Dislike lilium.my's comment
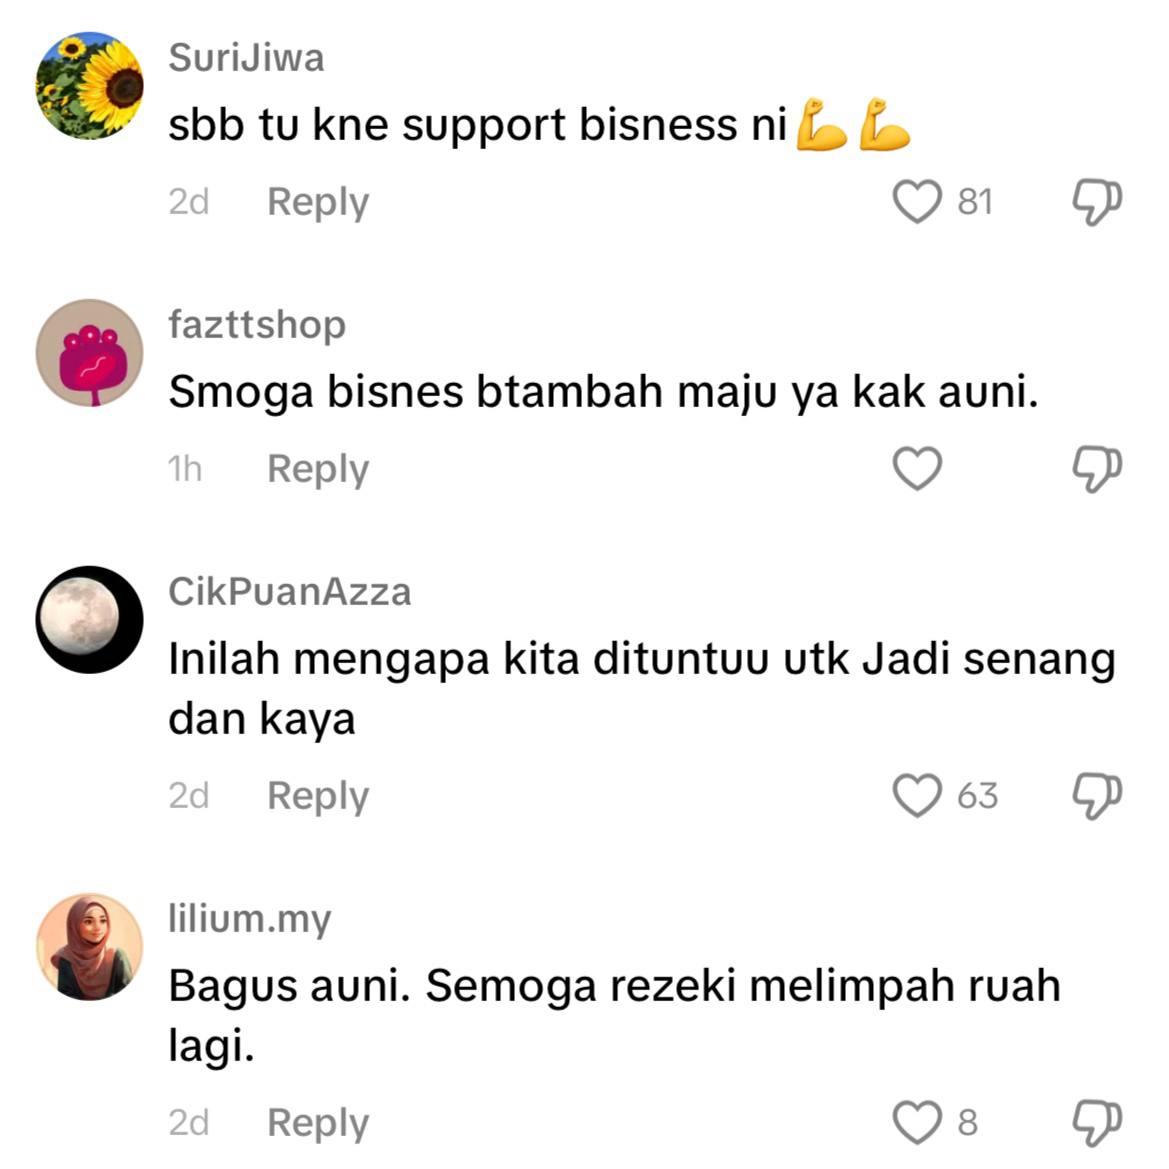The height and width of the screenshot is (1169, 1169). tap(1097, 1122)
